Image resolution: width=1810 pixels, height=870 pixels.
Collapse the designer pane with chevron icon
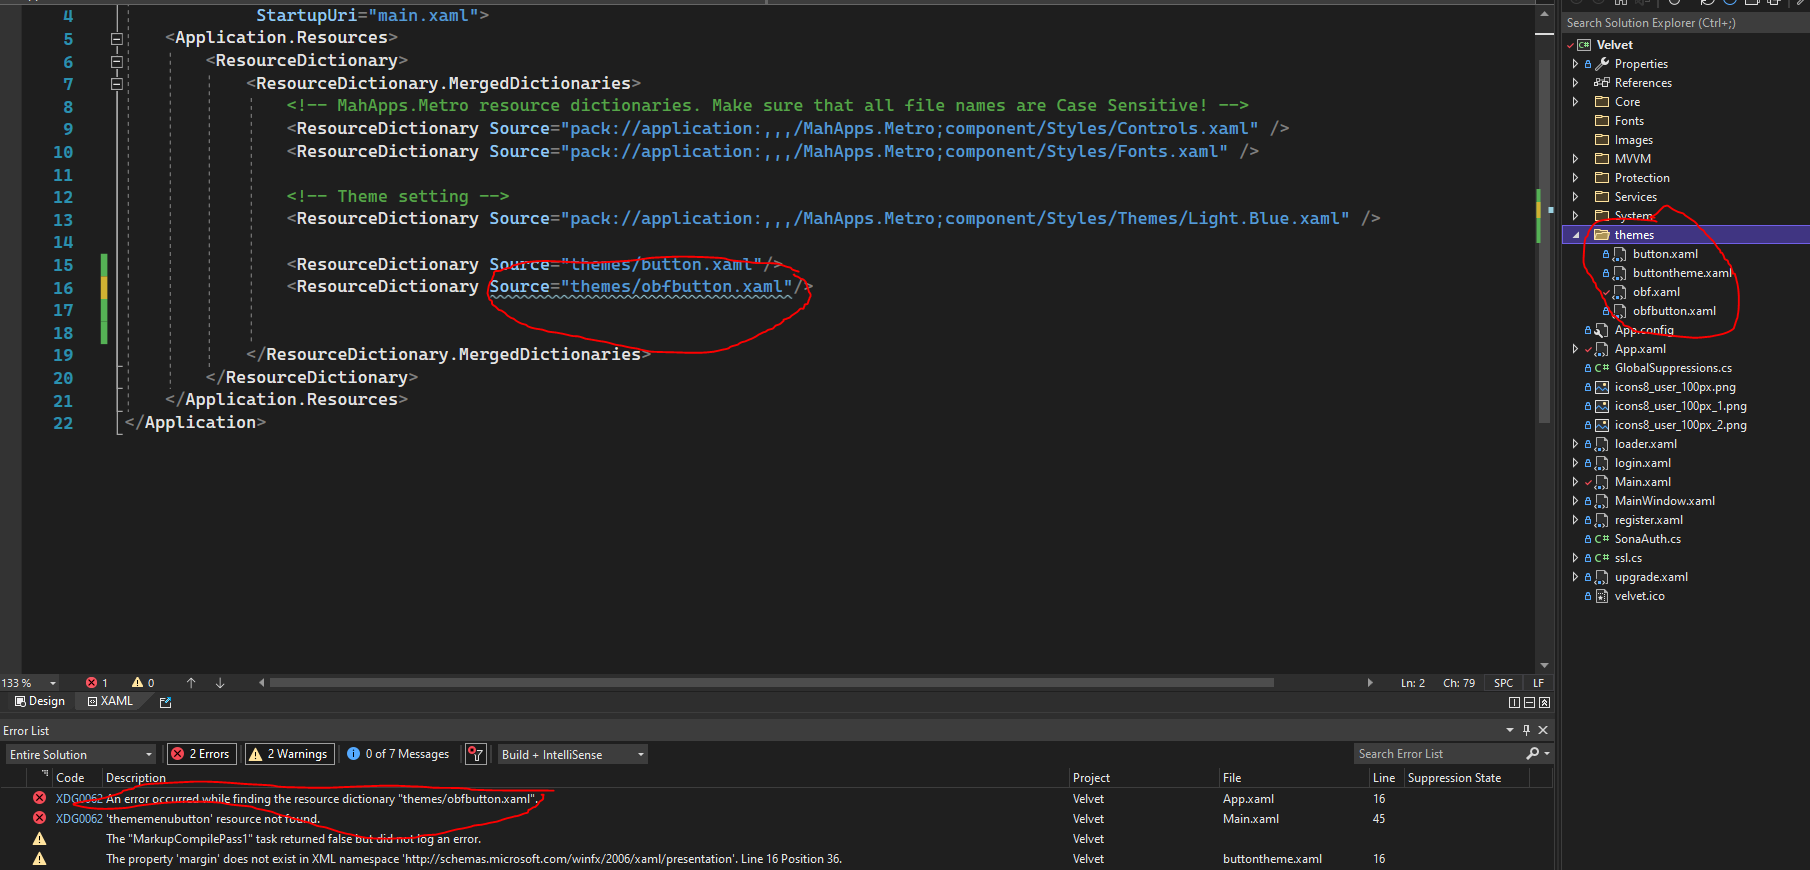click(x=1544, y=702)
